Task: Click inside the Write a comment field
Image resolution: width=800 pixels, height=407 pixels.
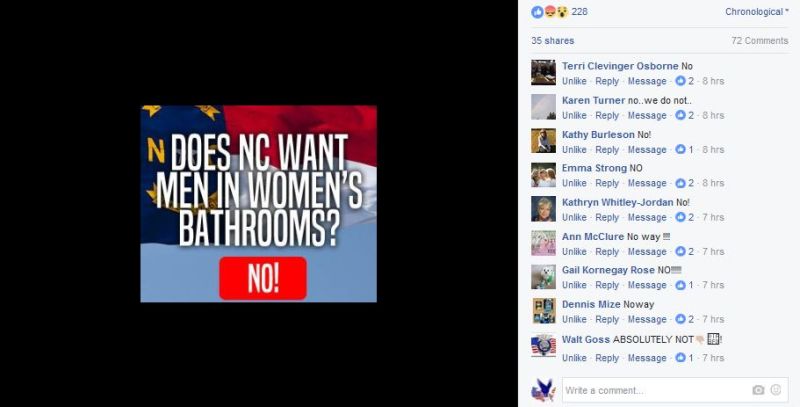Action: (x=656, y=390)
